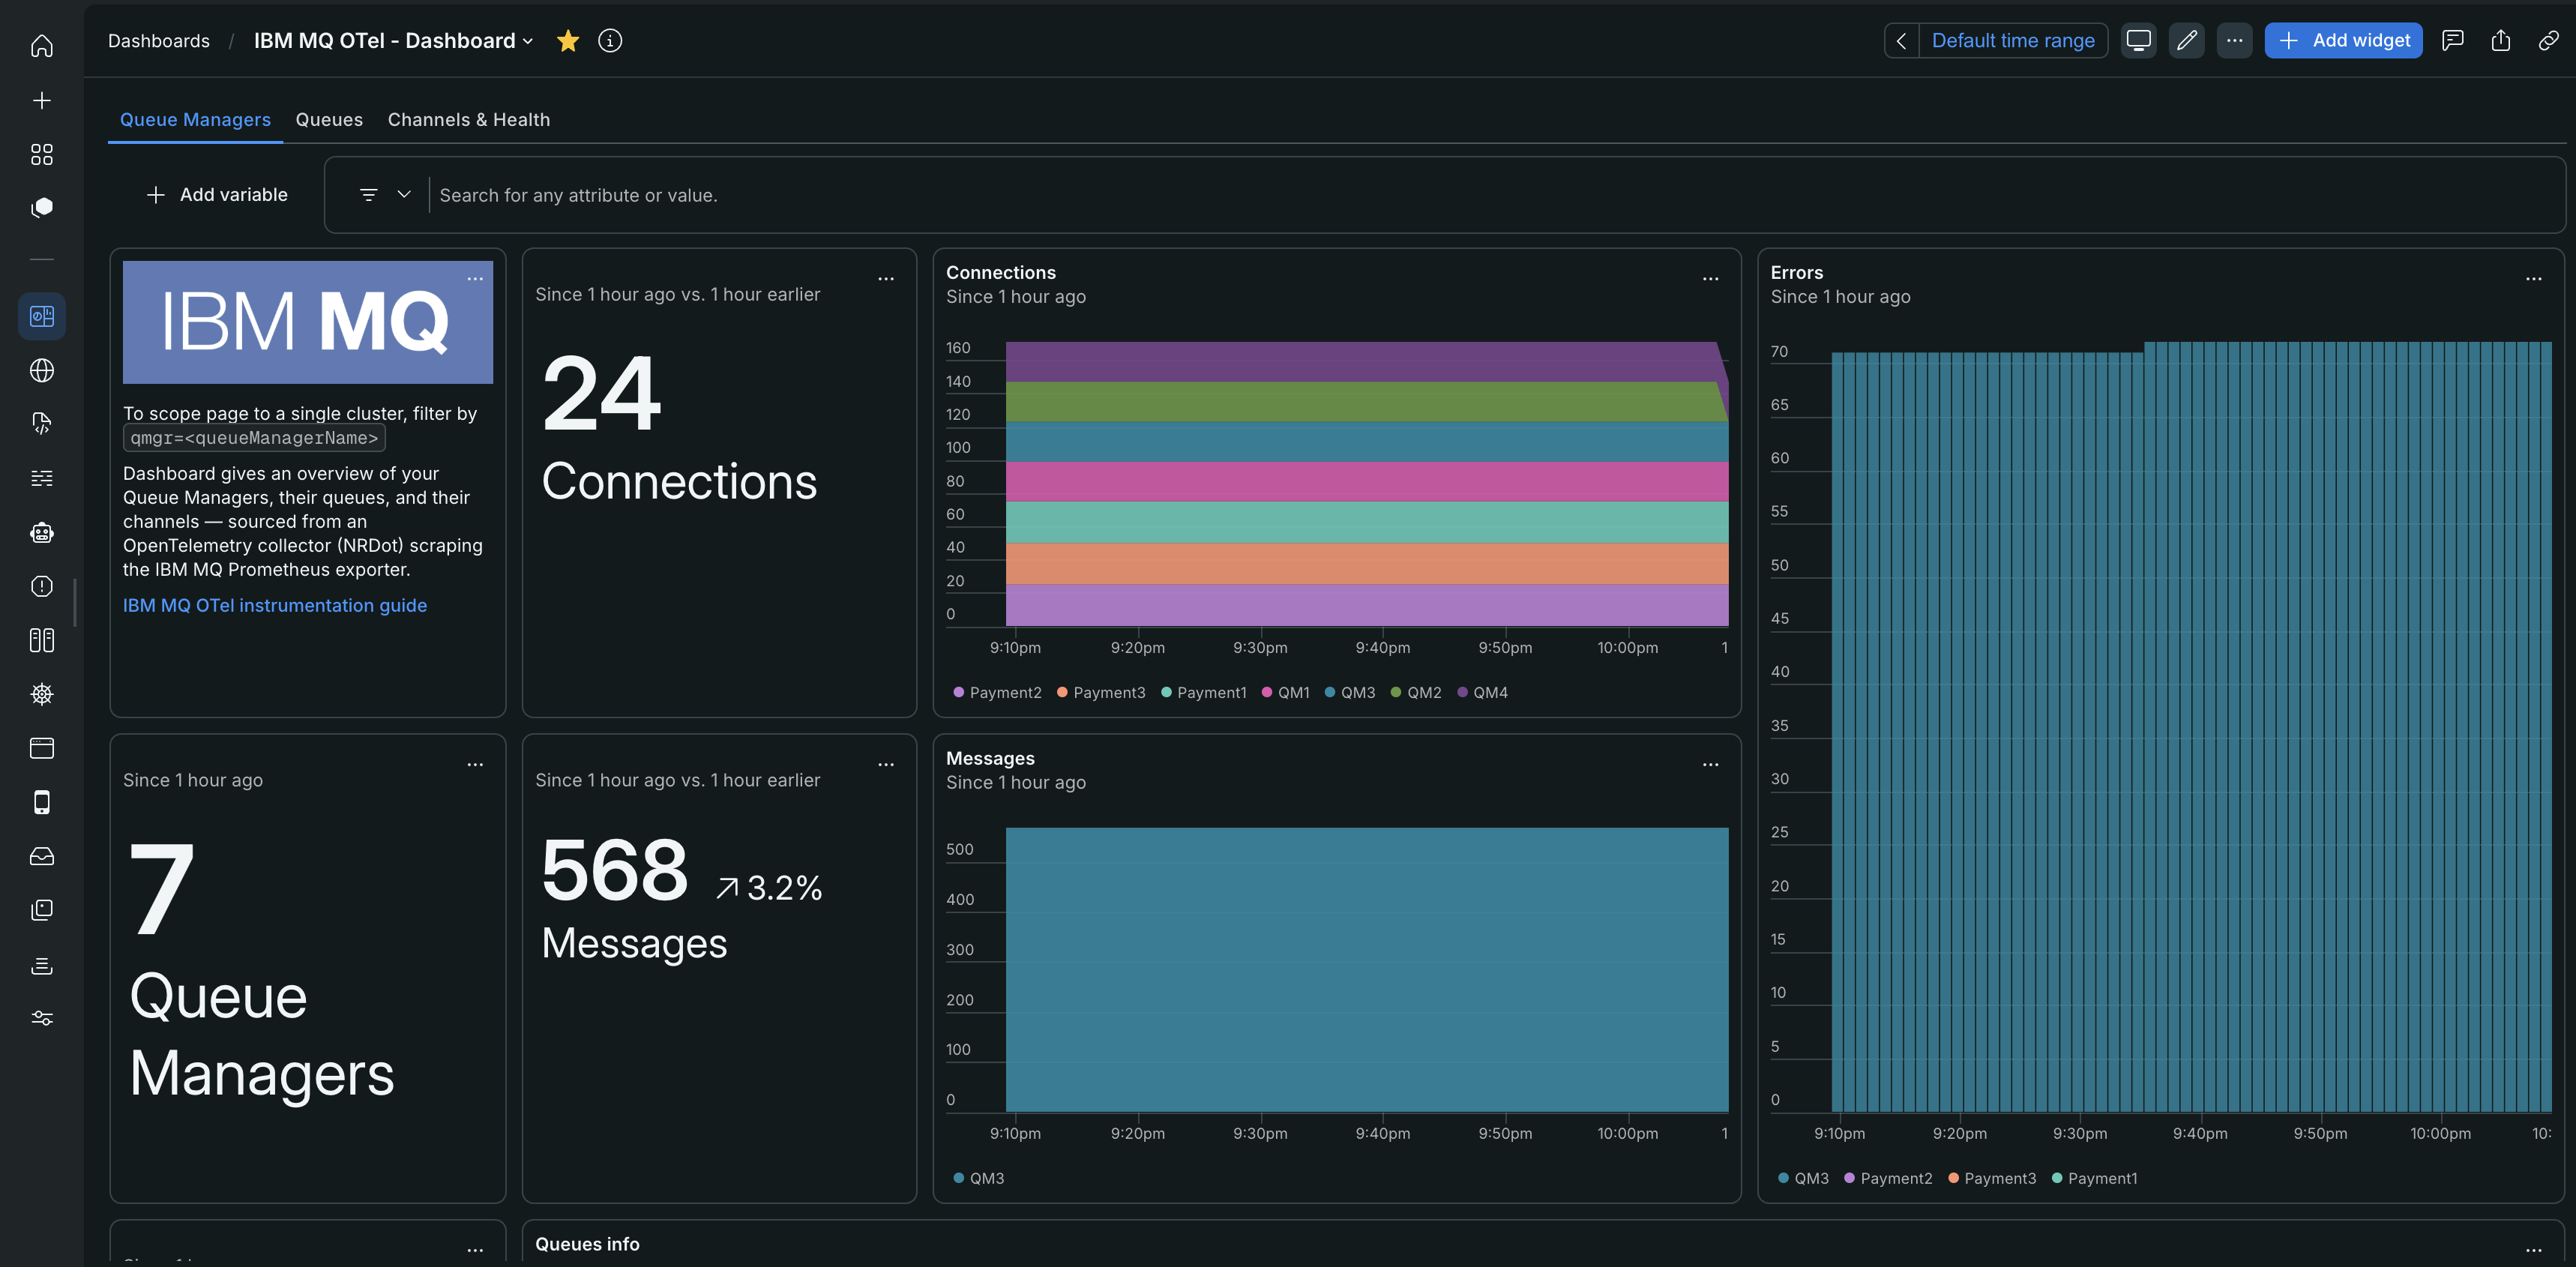Click the plus icon in left sidebar

pyautogui.click(x=42, y=100)
